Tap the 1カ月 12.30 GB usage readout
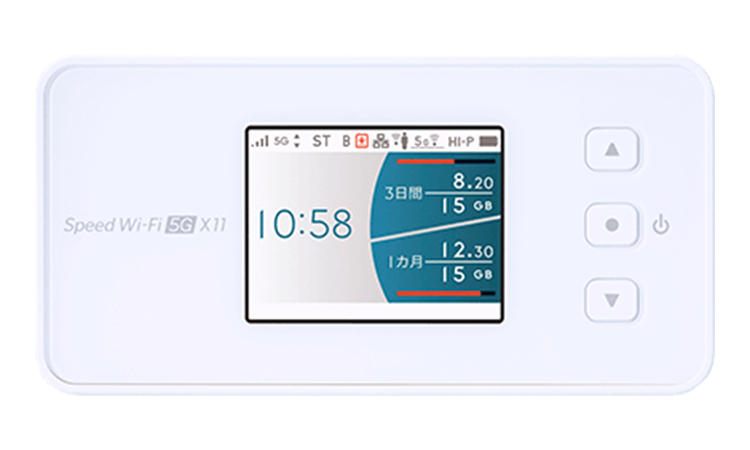 pyautogui.click(x=440, y=262)
